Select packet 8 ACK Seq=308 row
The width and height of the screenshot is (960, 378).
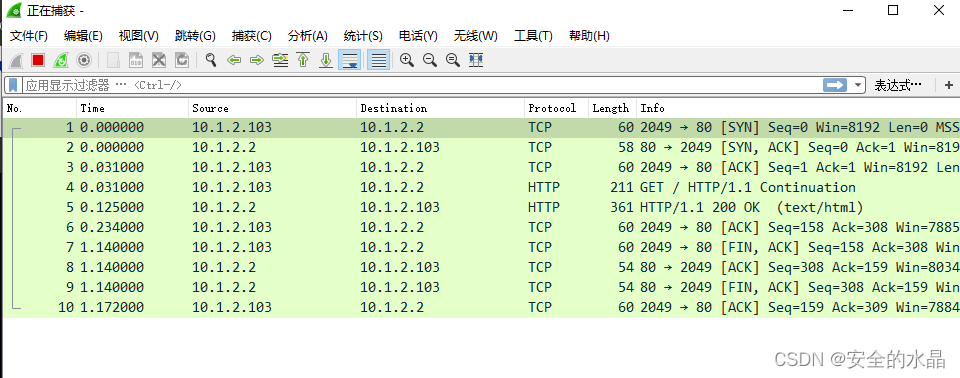(481, 267)
